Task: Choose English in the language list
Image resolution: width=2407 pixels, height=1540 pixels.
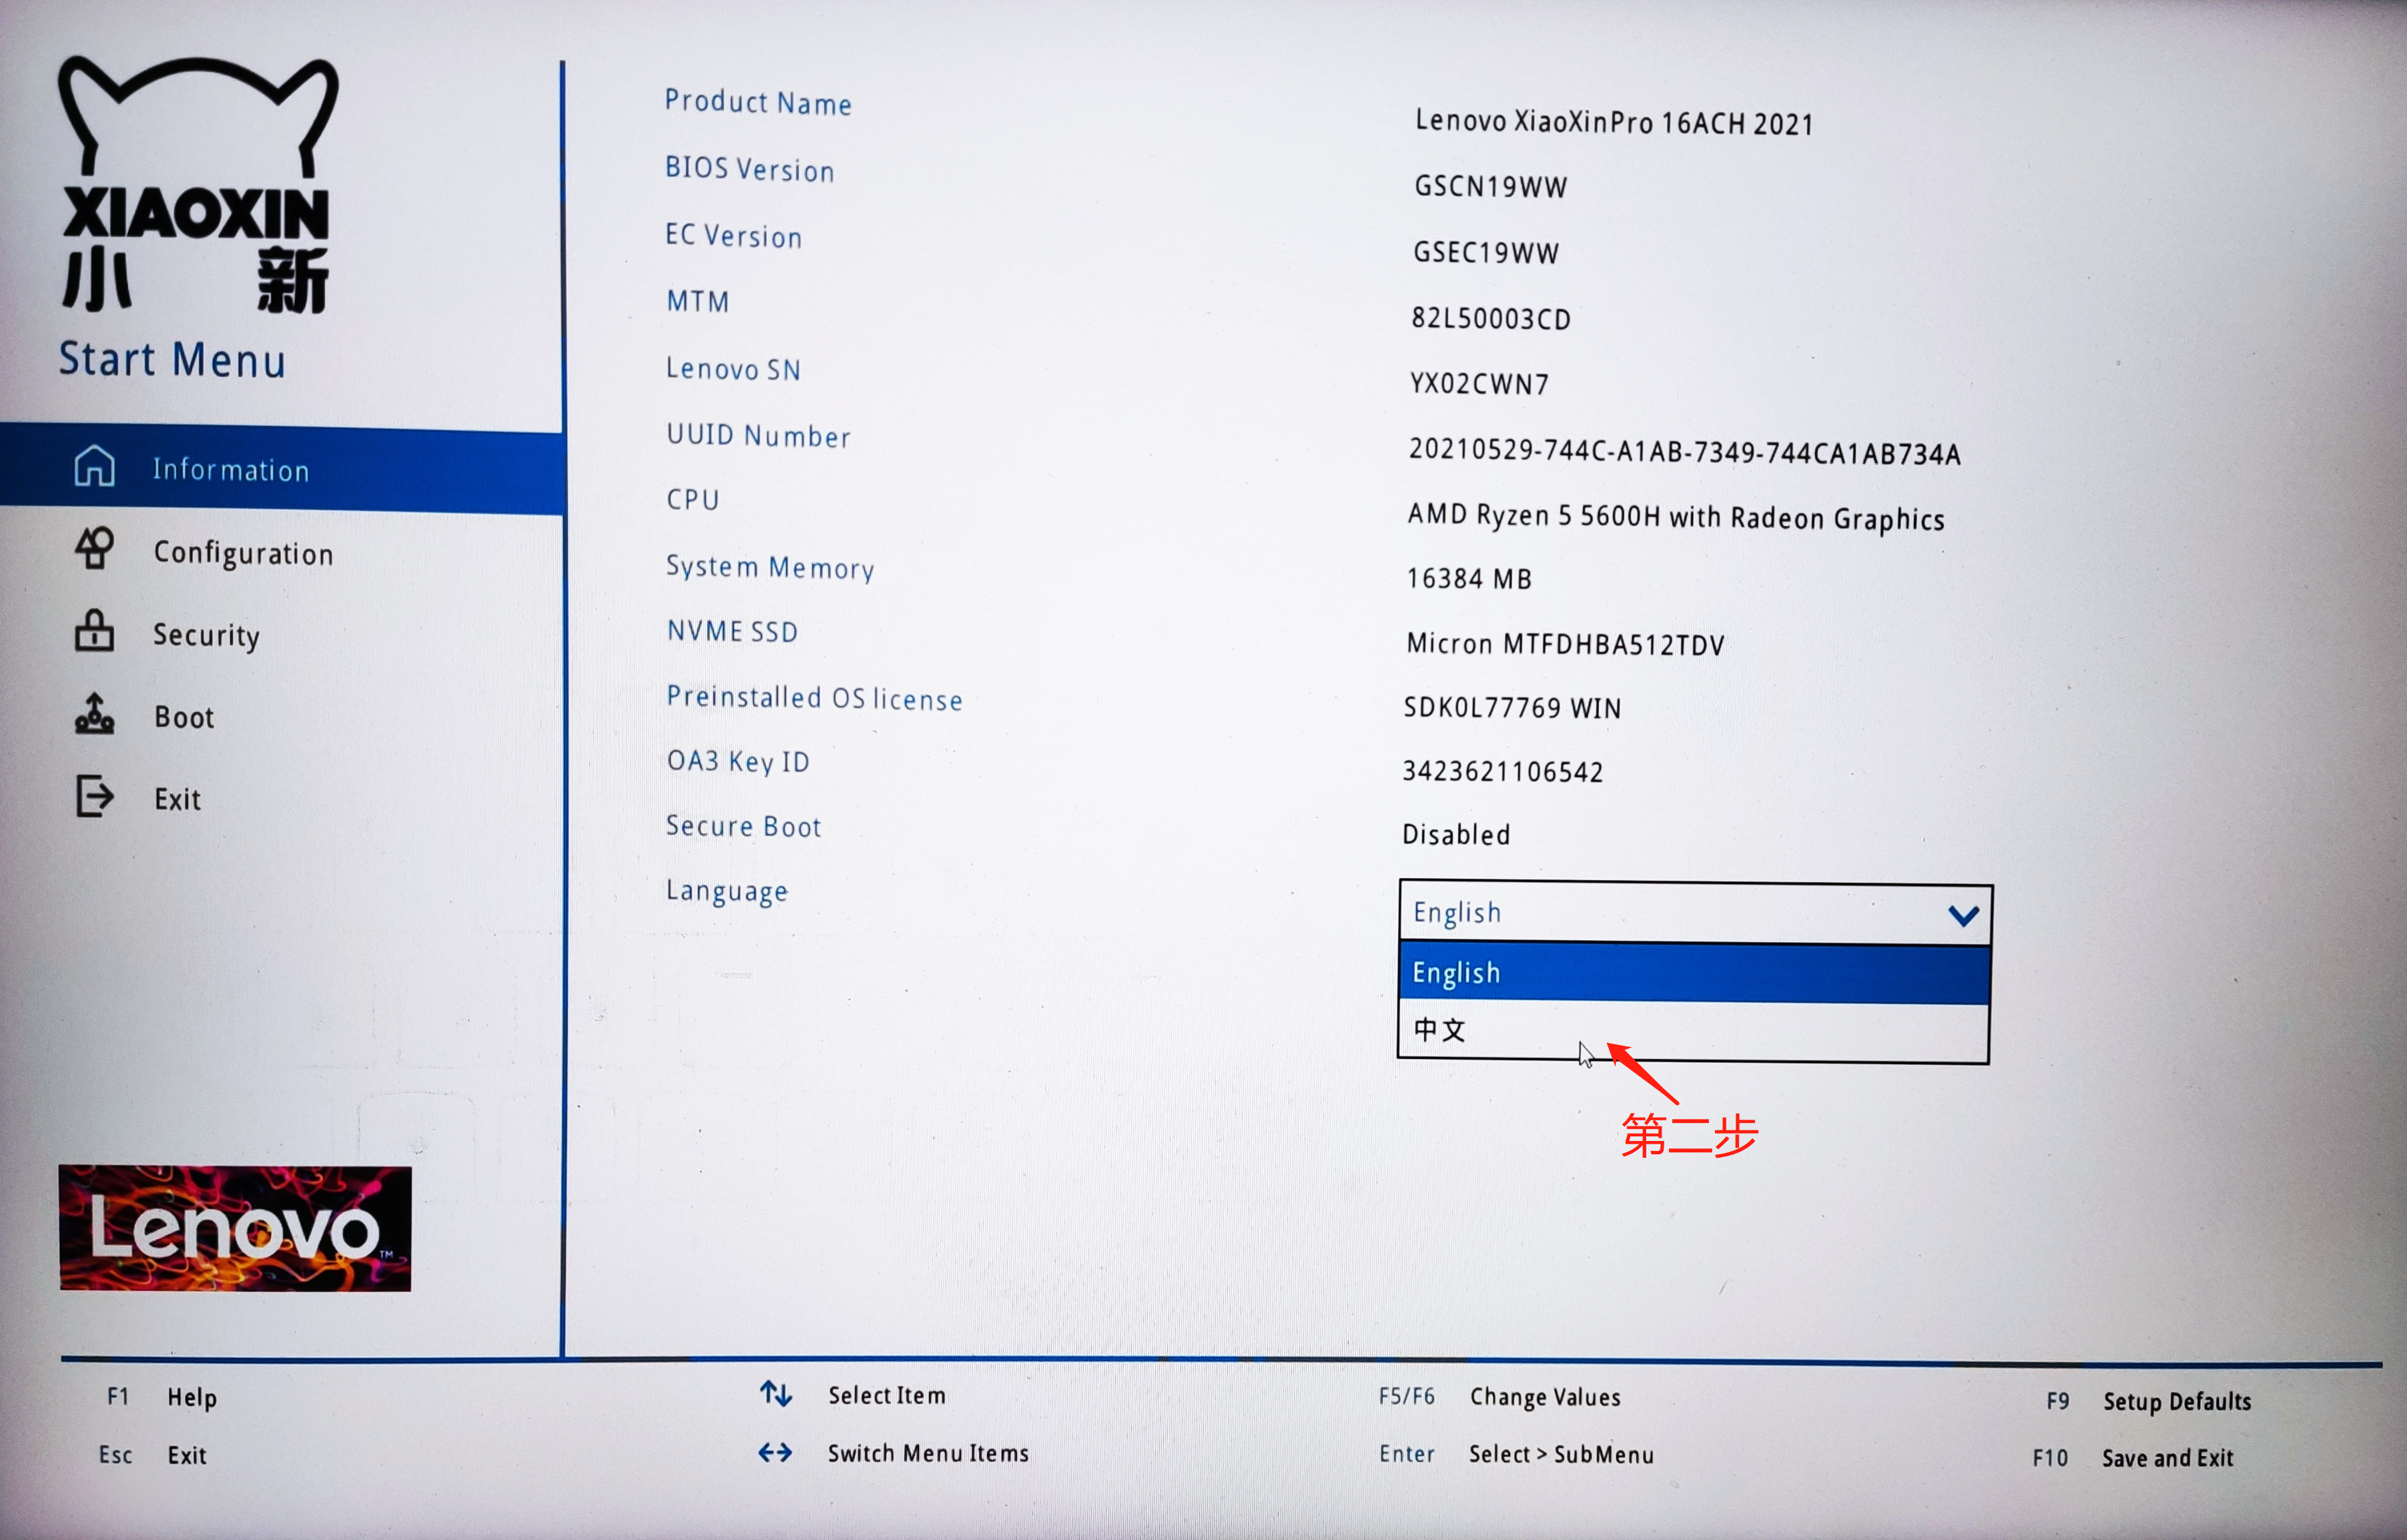Action: [1695, 973]
